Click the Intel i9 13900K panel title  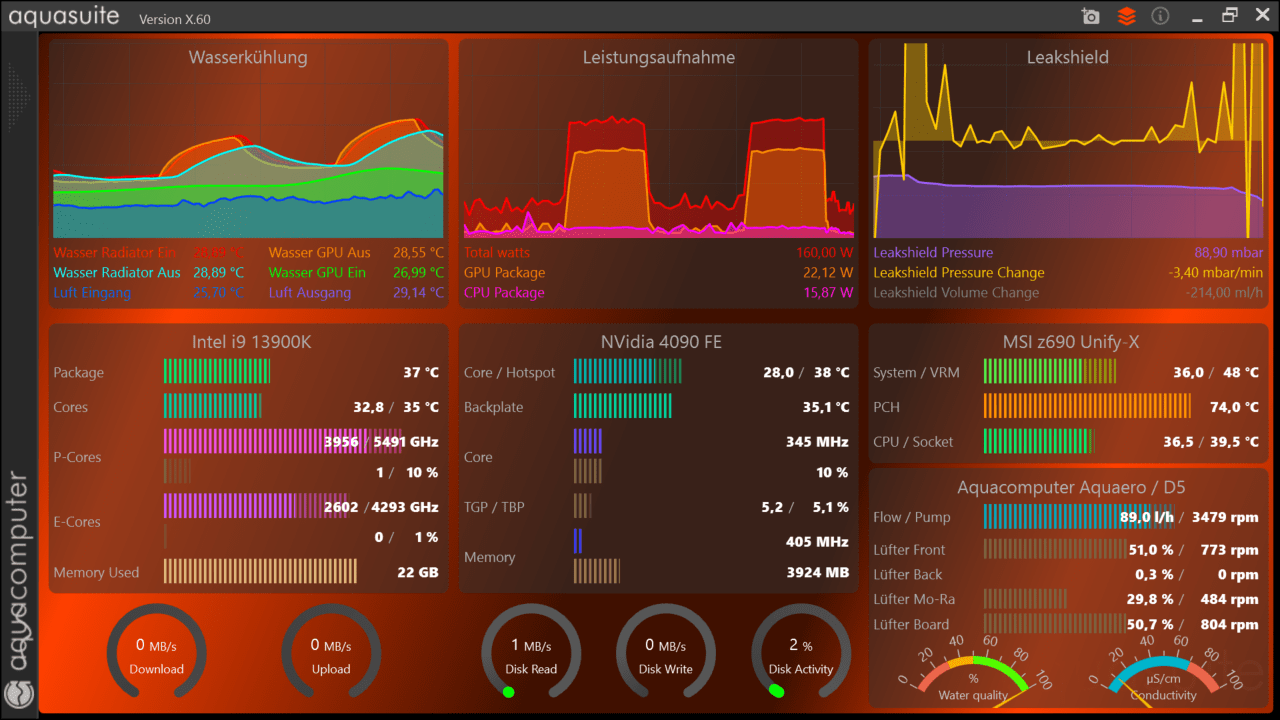[x=252, y=342]
